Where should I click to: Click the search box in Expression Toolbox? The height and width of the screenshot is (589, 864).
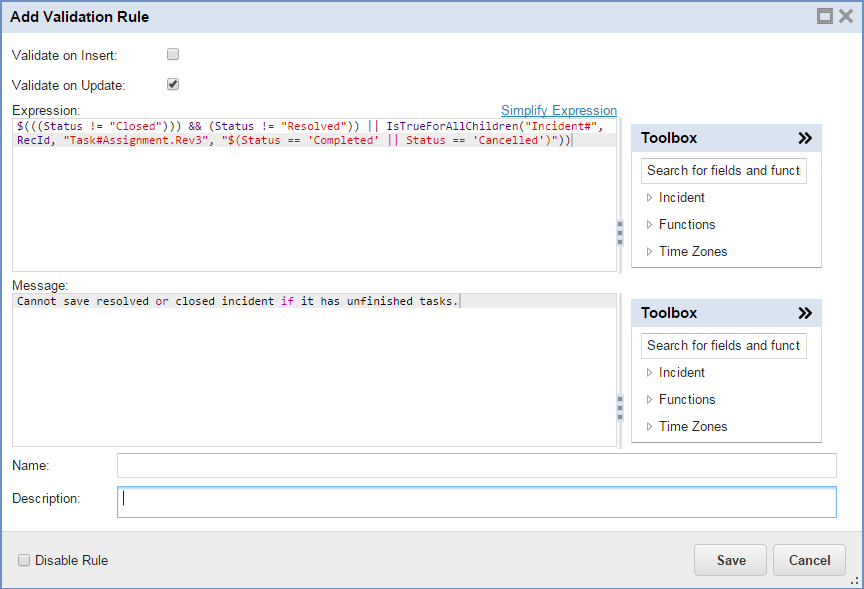pos(723,171)
